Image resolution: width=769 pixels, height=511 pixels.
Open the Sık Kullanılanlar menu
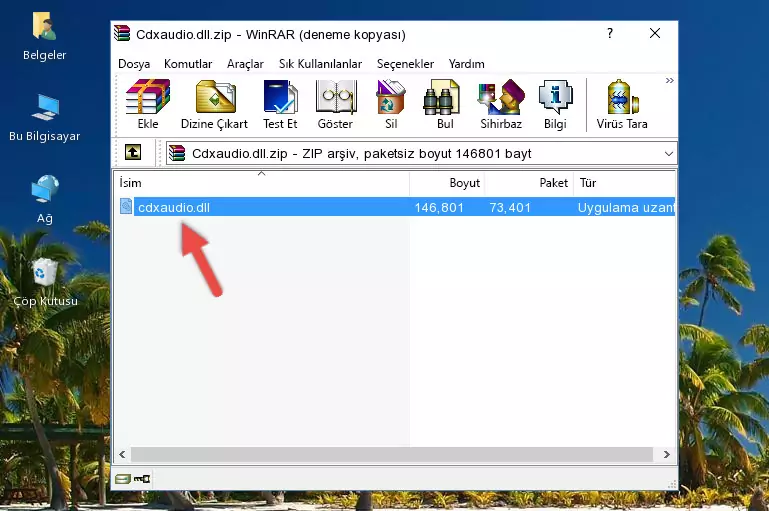320,64
